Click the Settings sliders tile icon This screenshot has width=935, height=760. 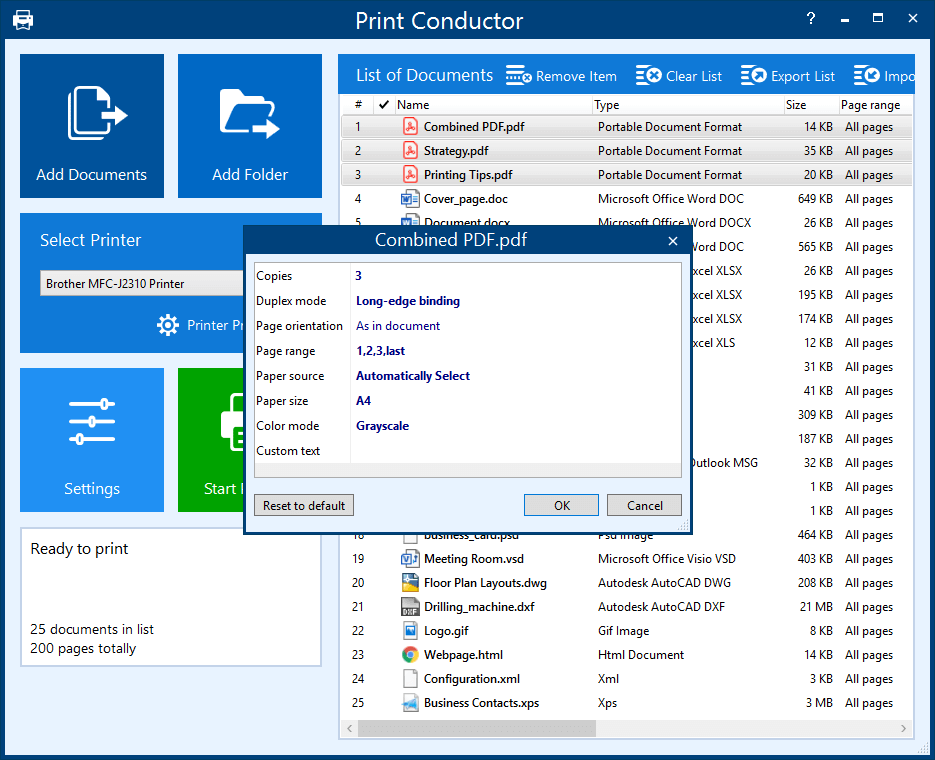(91, 420)
